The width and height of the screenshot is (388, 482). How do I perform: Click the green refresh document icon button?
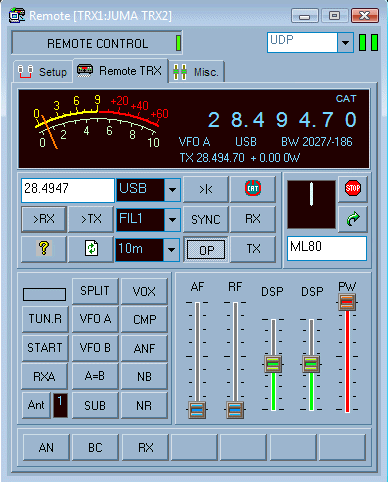[x=91, y=249]
